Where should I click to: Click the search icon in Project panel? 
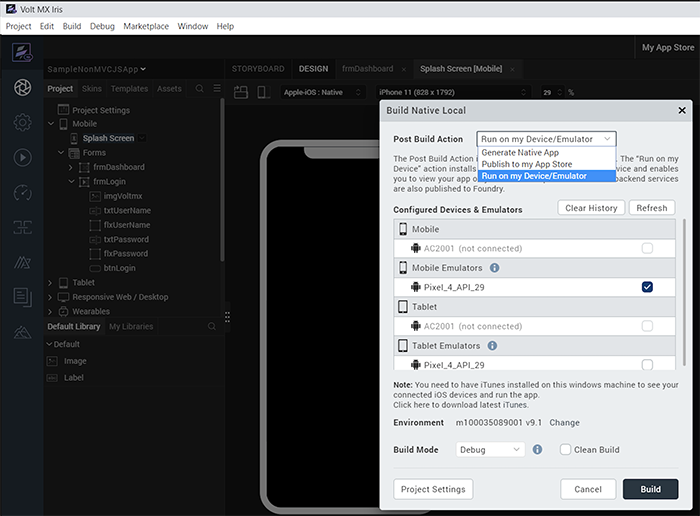[x=200, y=89]
